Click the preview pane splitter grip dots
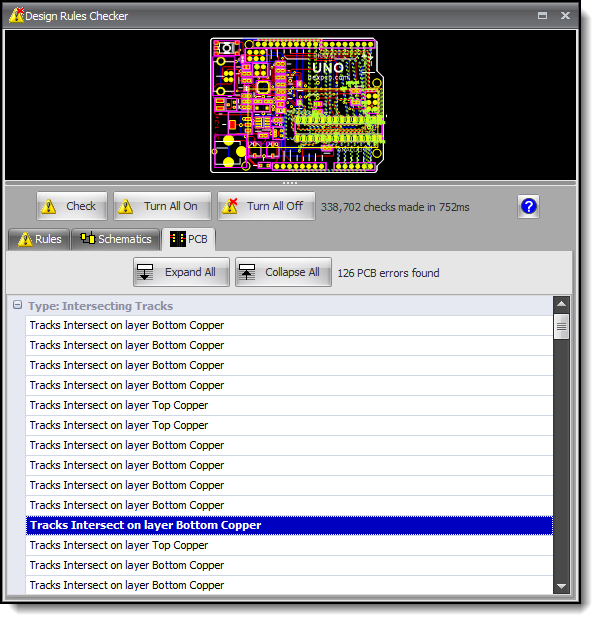The image size is (600, 623). tap(290, 183)
